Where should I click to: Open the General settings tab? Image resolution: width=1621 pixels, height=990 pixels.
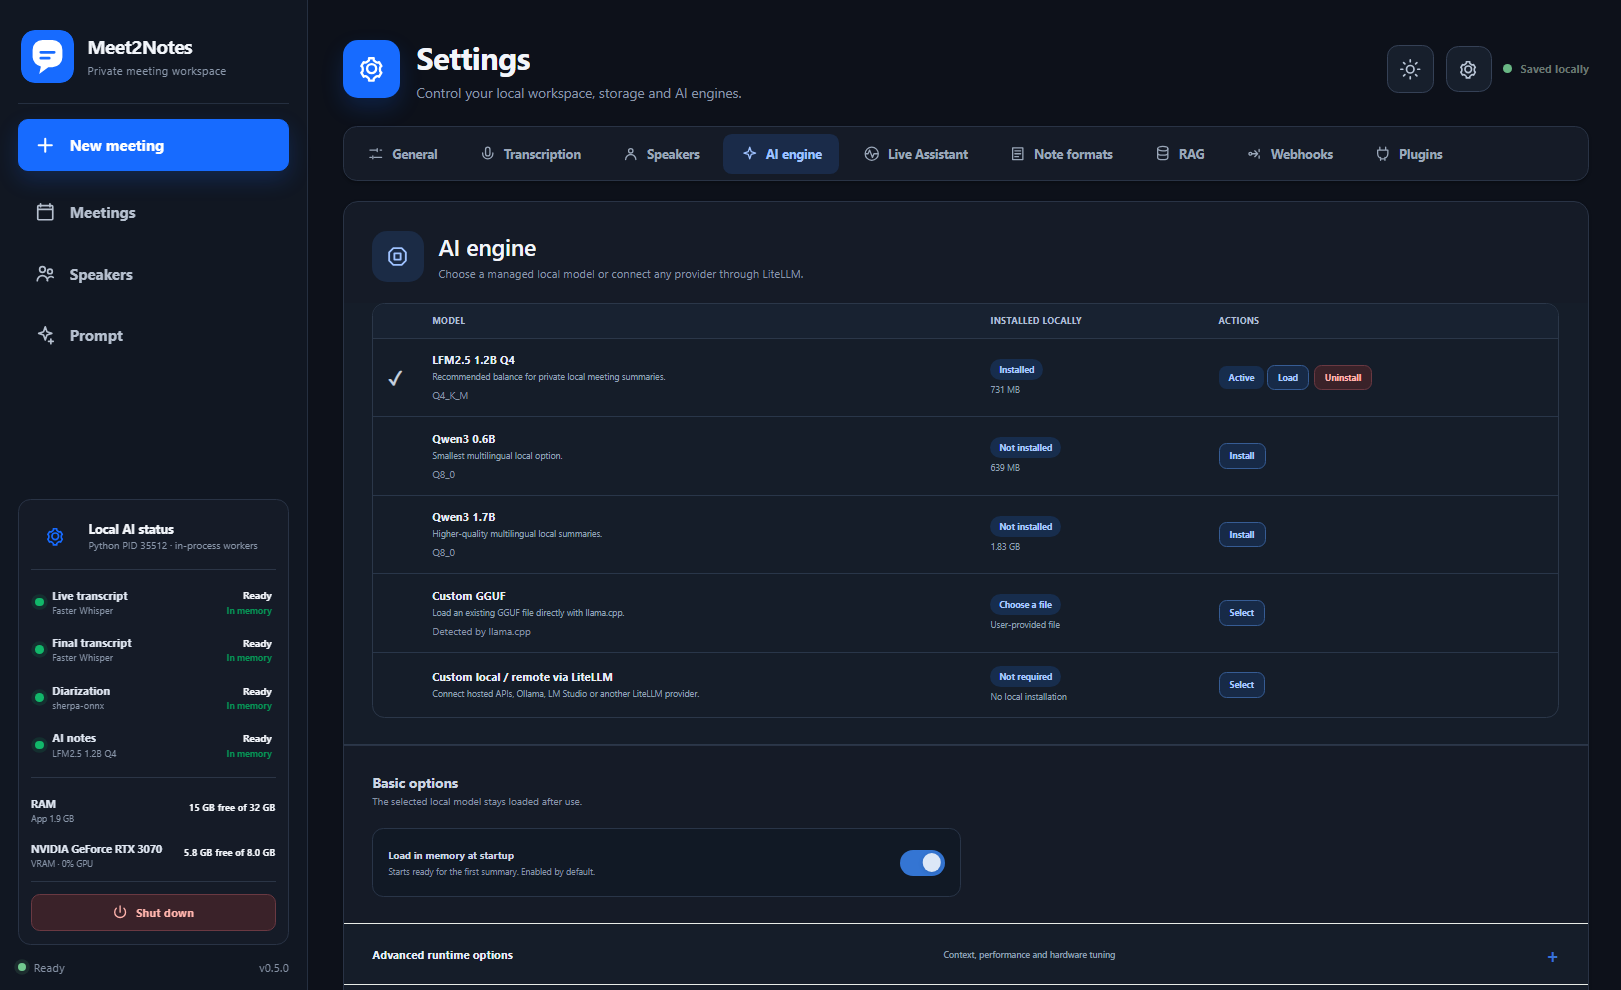[403, 154]
